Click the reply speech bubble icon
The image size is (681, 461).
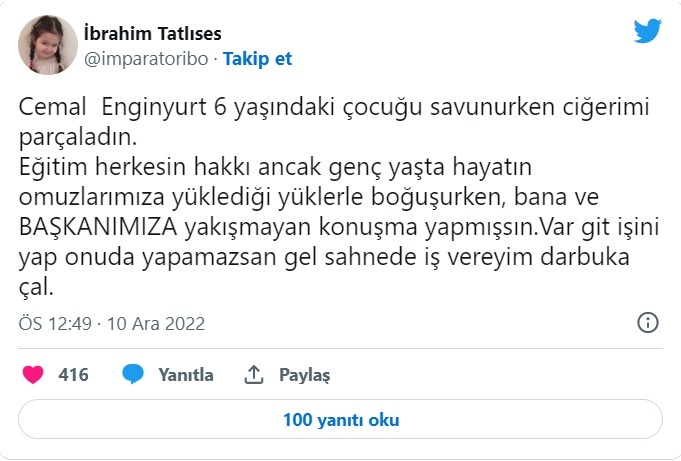click(132, 375)
